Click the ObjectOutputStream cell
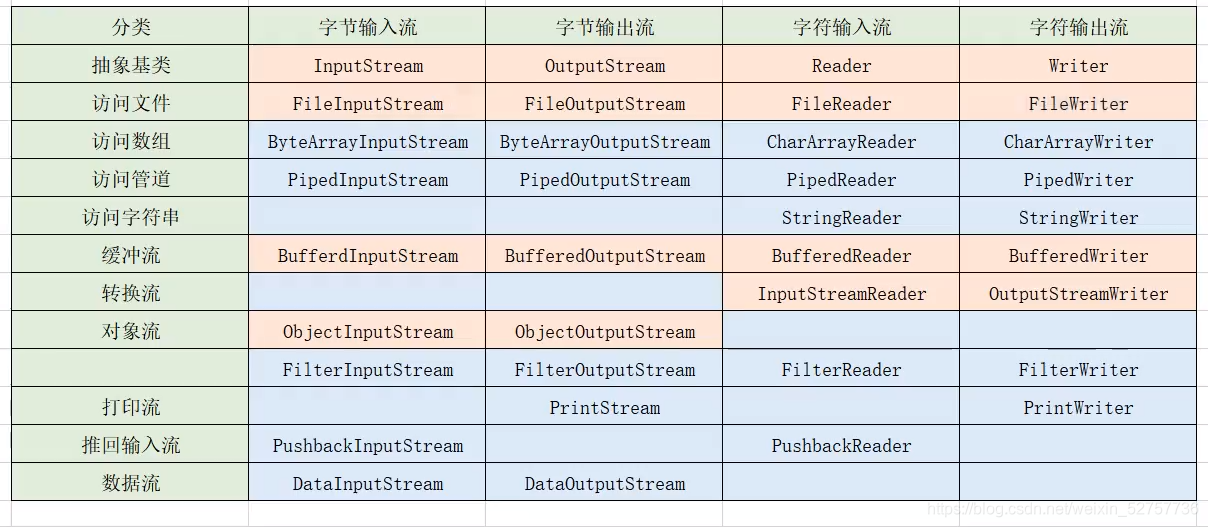 (604, 331)
